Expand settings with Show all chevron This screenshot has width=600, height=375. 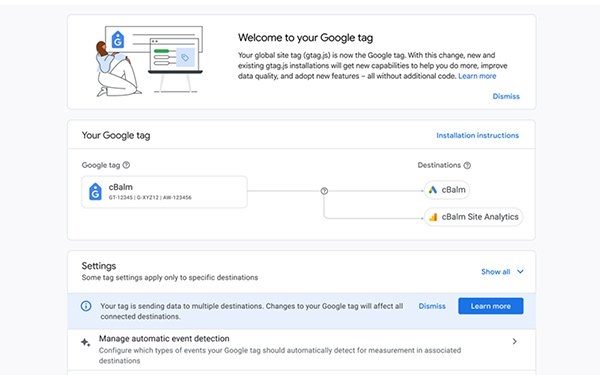520,271
